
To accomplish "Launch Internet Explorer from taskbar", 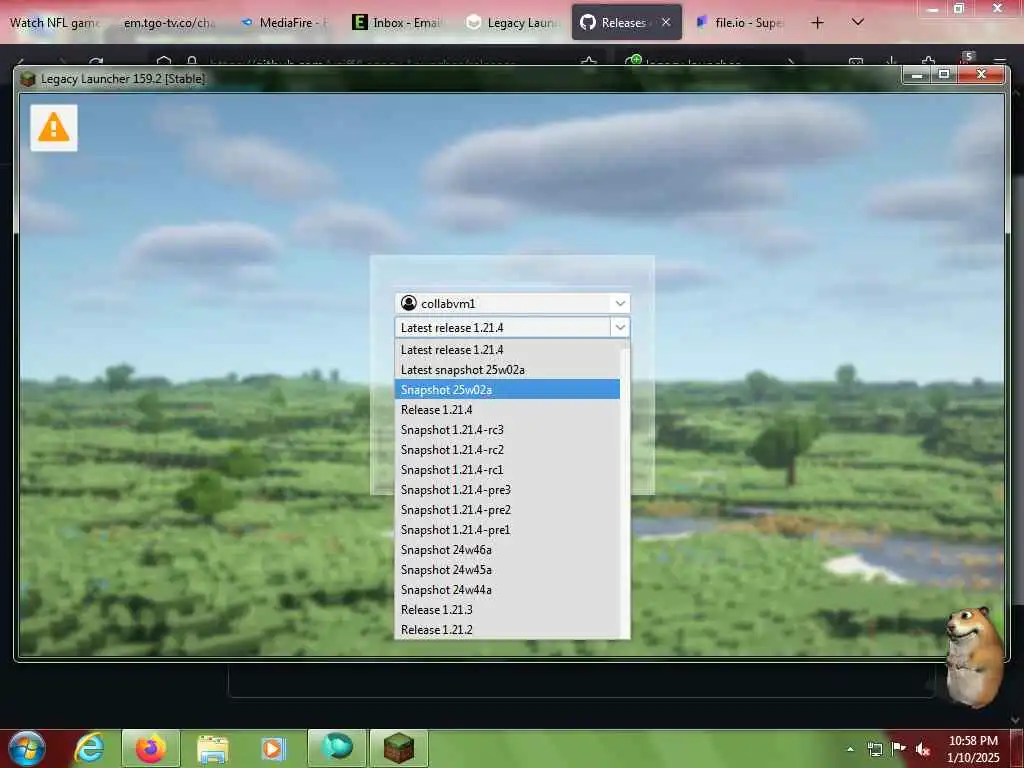I will click(89, 748).
